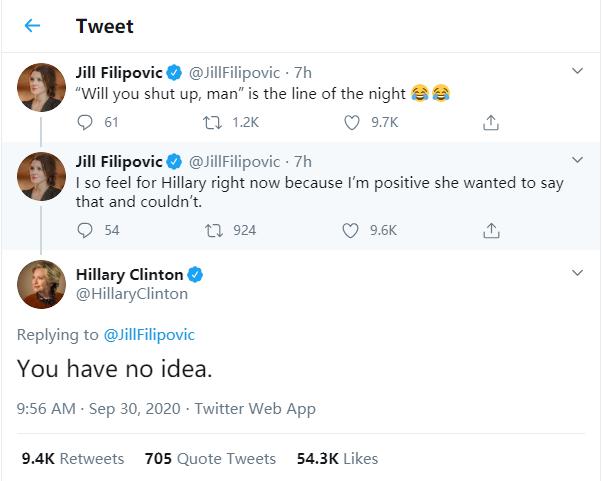
Task: Retweet the "line of the night" tweet
Action: [211, 123]
